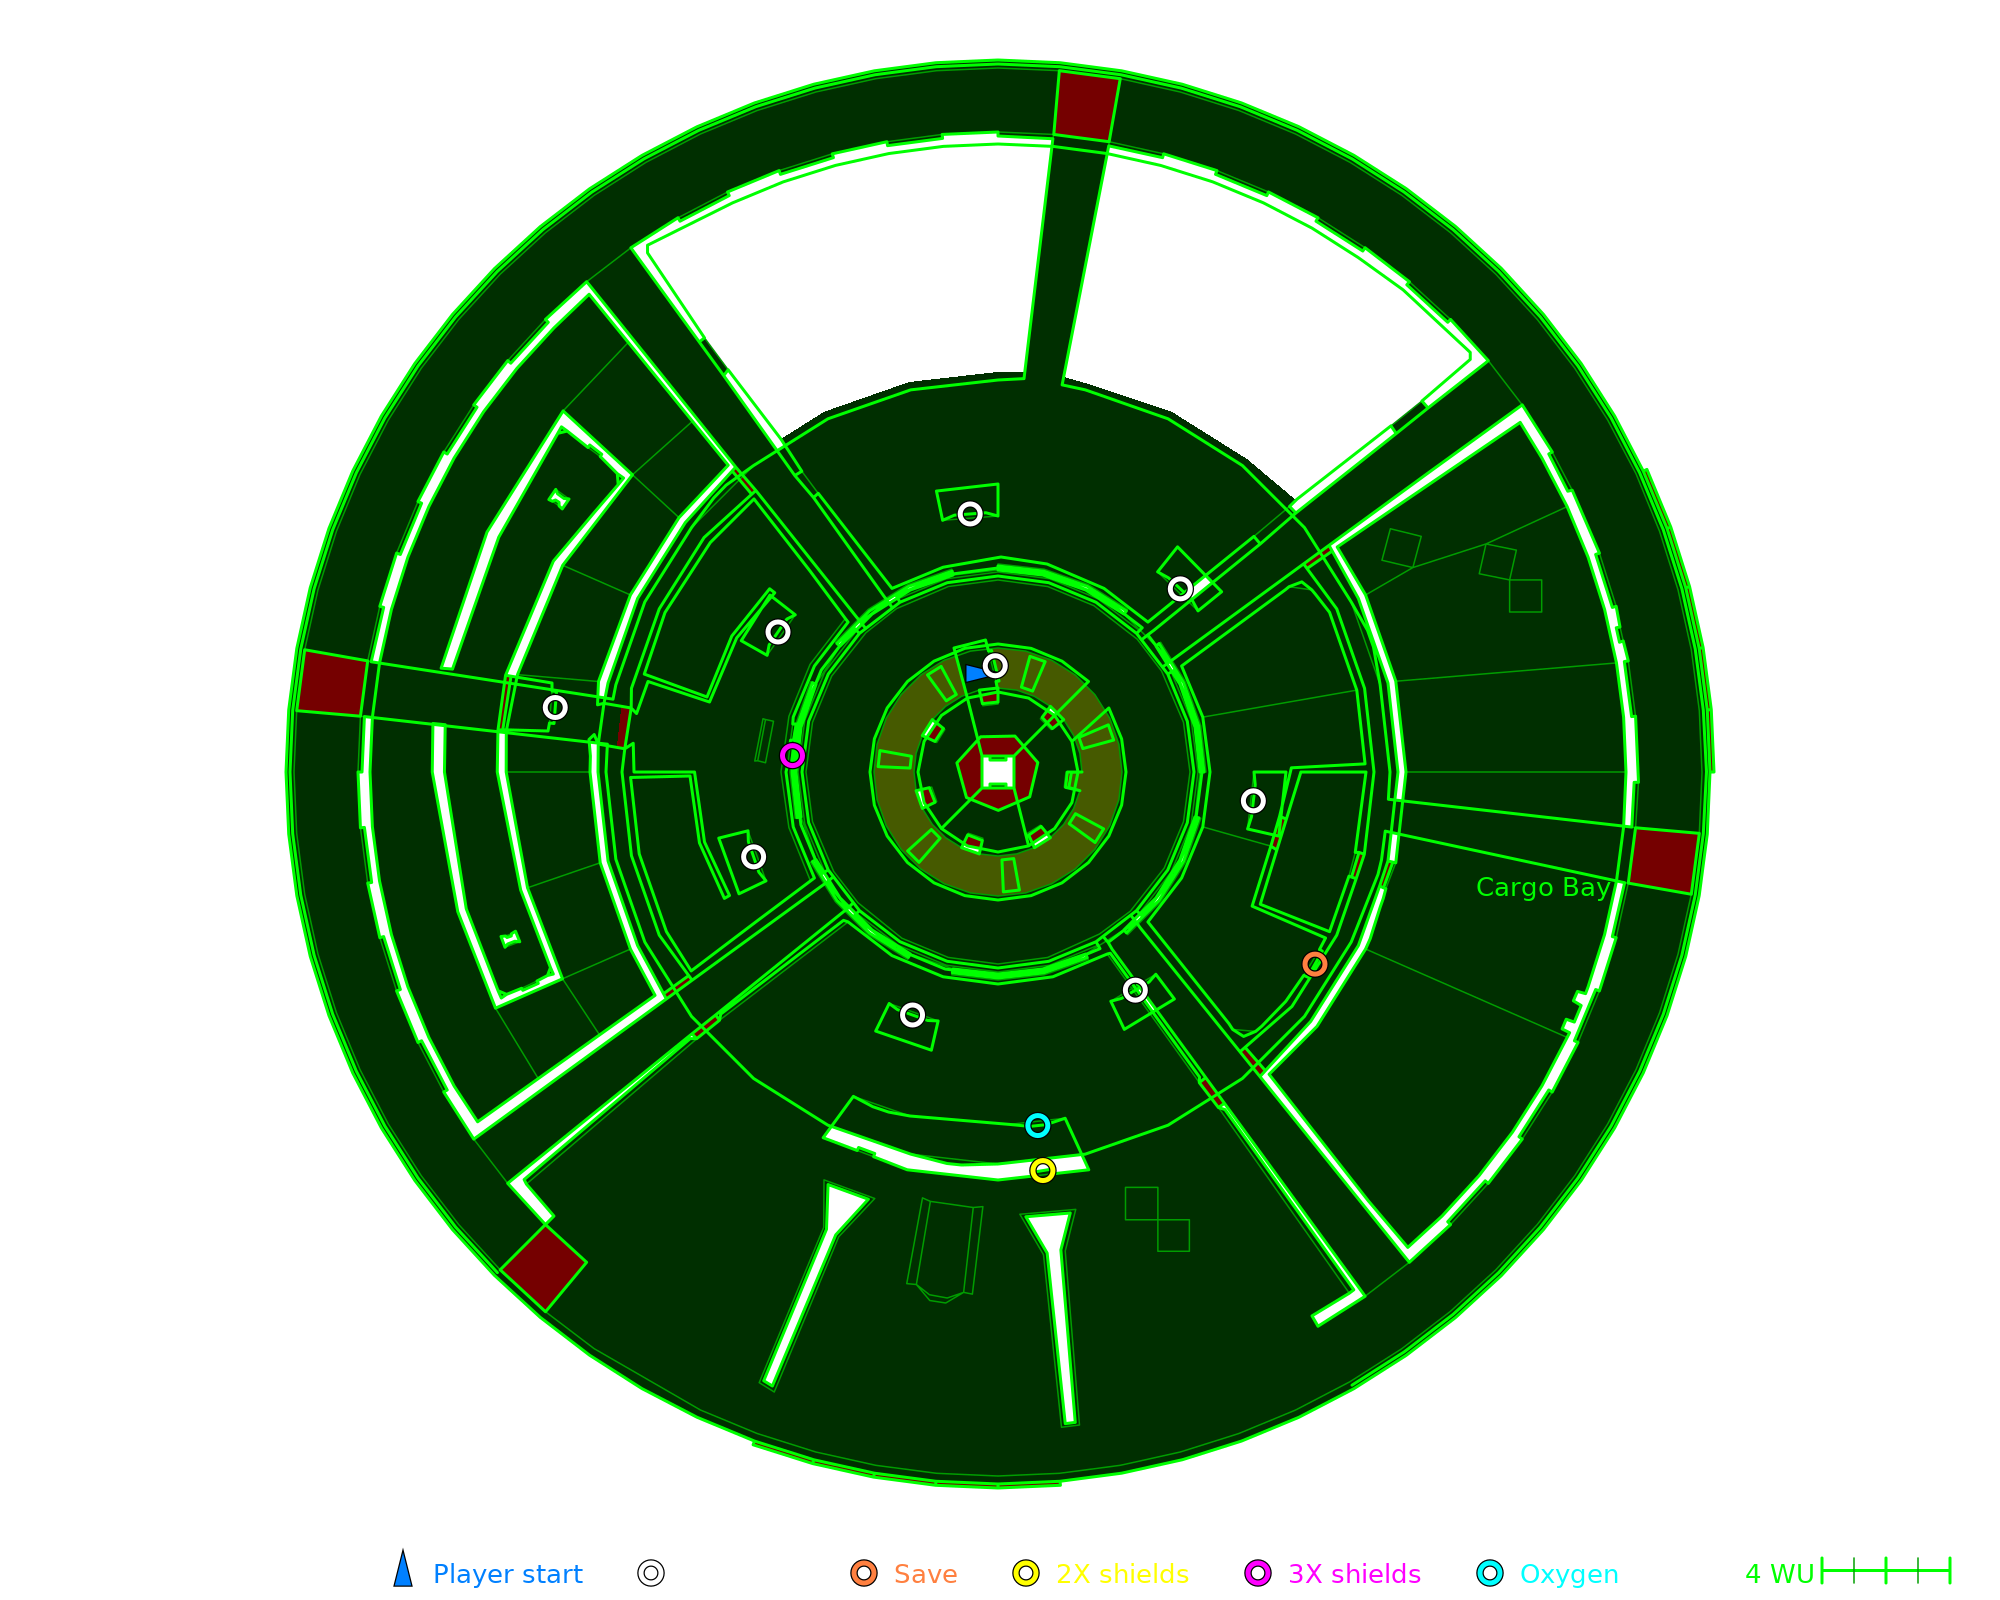The width and height of the screenshot is (2000, 1600).
Task: Click the Oxygen legend label
Action: coord(1568,1574)
